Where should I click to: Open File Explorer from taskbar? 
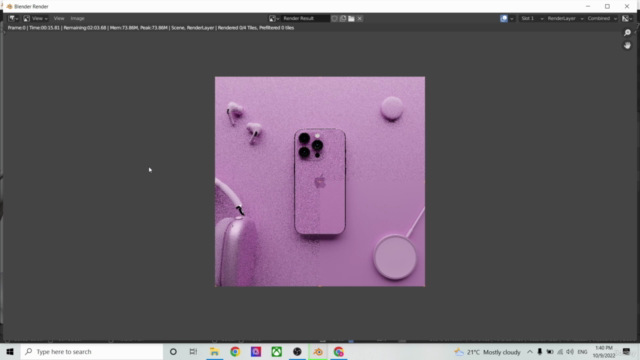click(x=214, y=351)
